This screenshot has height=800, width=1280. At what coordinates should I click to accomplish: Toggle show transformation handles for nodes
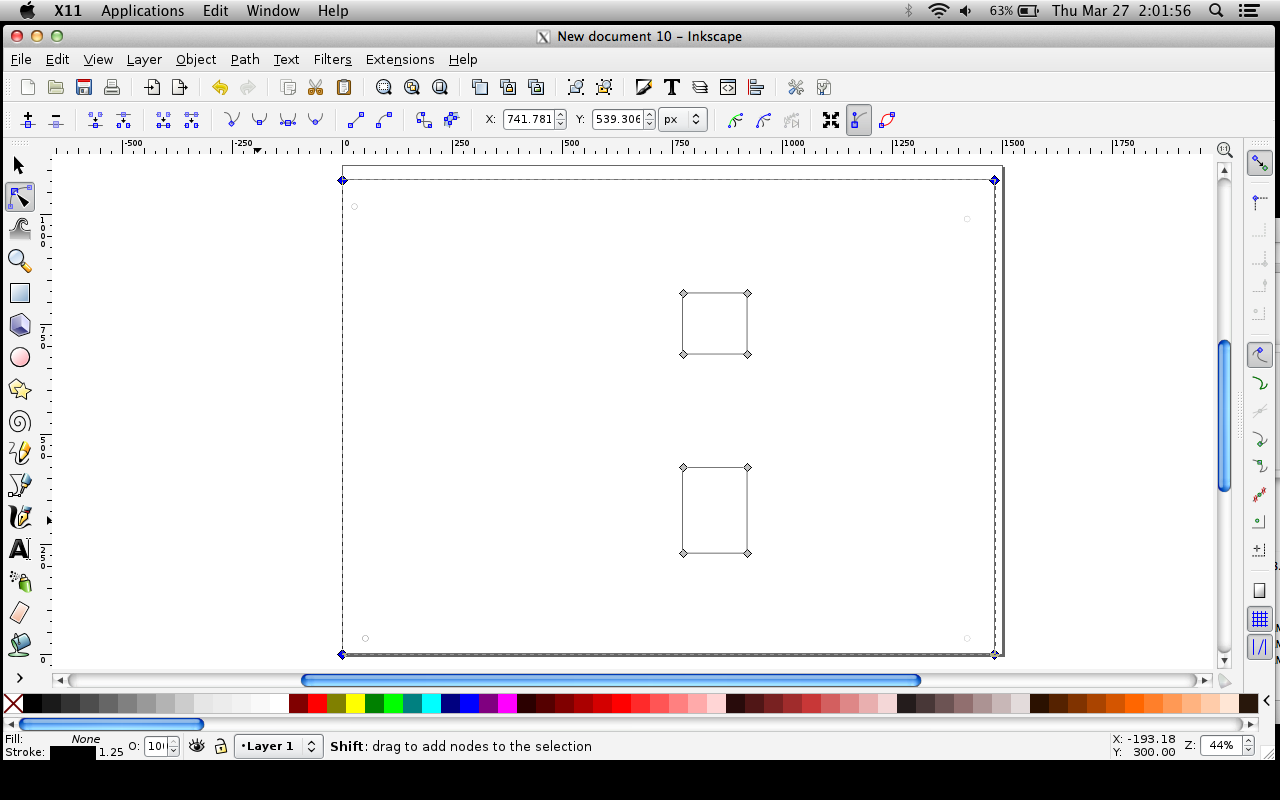coord(830,120)
